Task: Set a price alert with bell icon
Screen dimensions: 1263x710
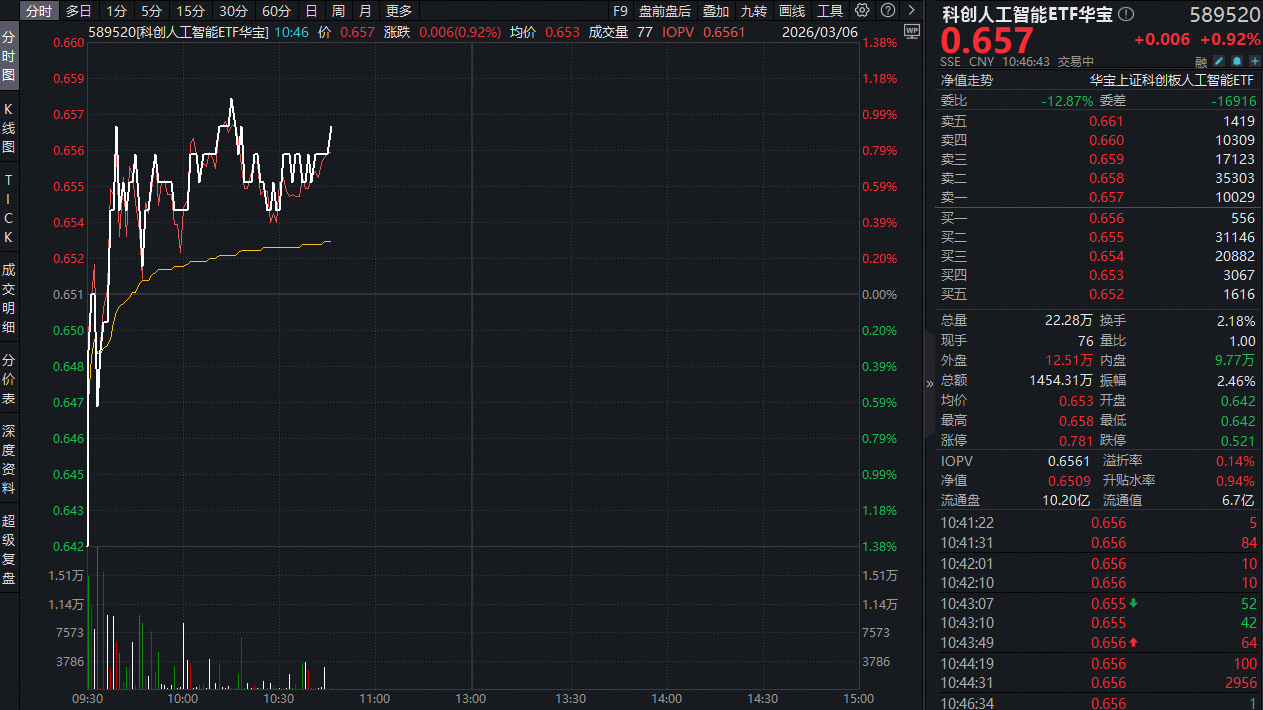Action: [1236, 61]
